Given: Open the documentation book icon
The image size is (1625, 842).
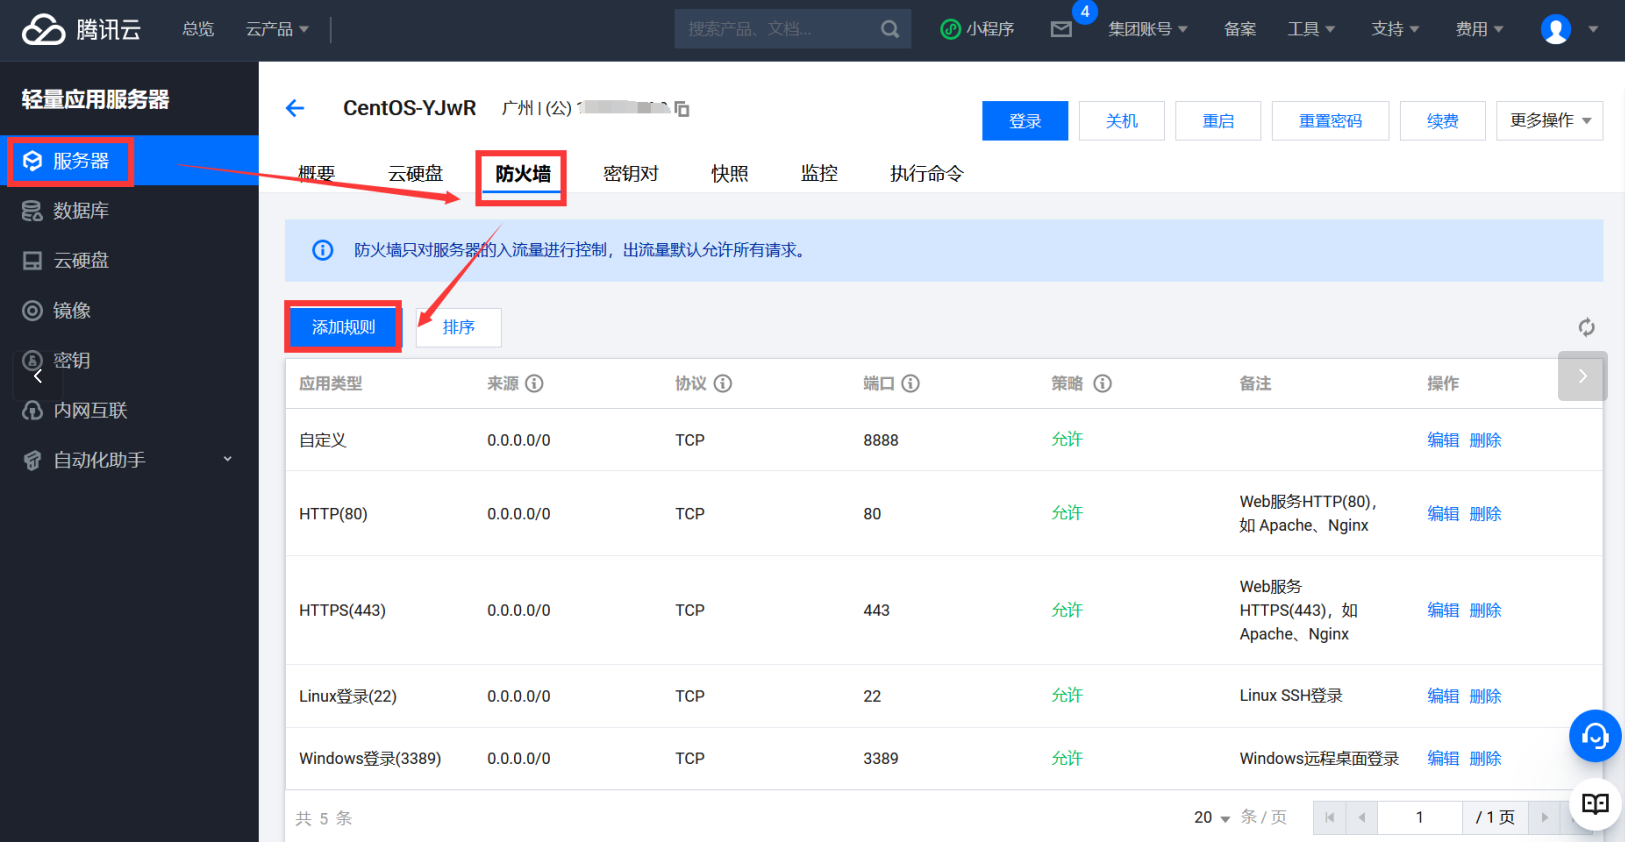Looking at the screenshot, I should [1595, 803].
